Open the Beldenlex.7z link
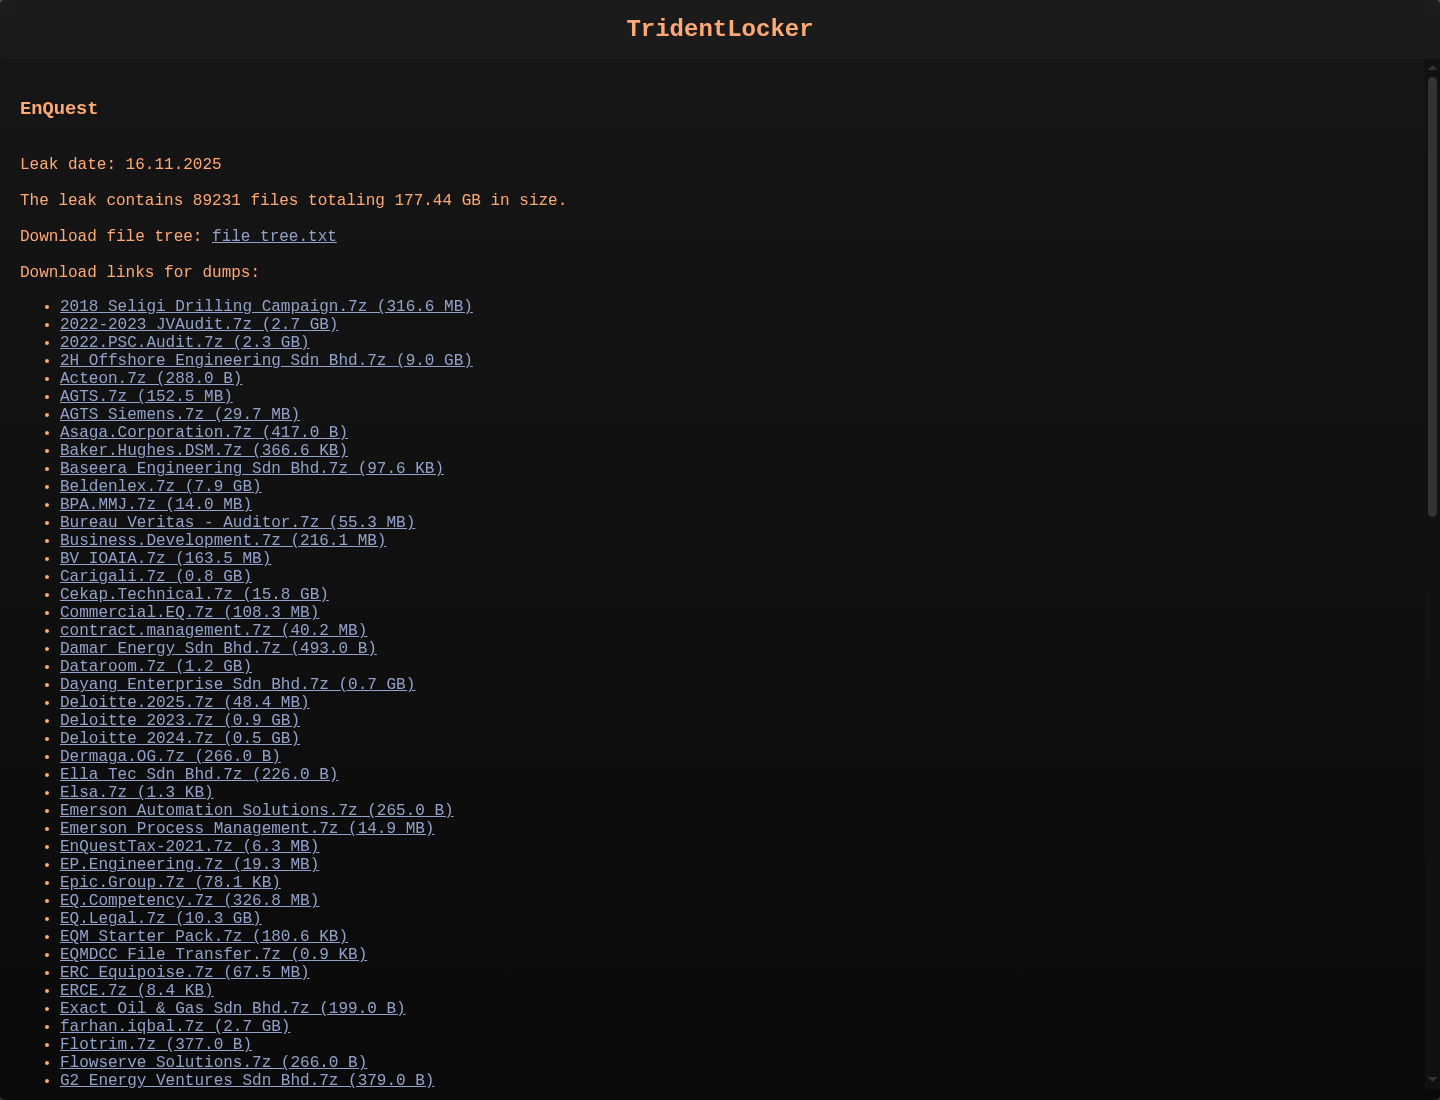This screenshot has width=1440, height=1100. point(161,486)
